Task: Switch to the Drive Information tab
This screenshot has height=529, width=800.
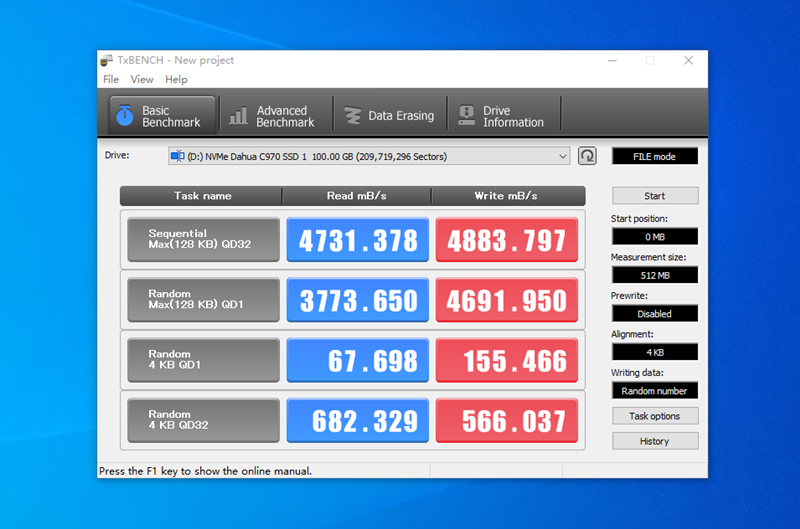Action: click(504, 116)
